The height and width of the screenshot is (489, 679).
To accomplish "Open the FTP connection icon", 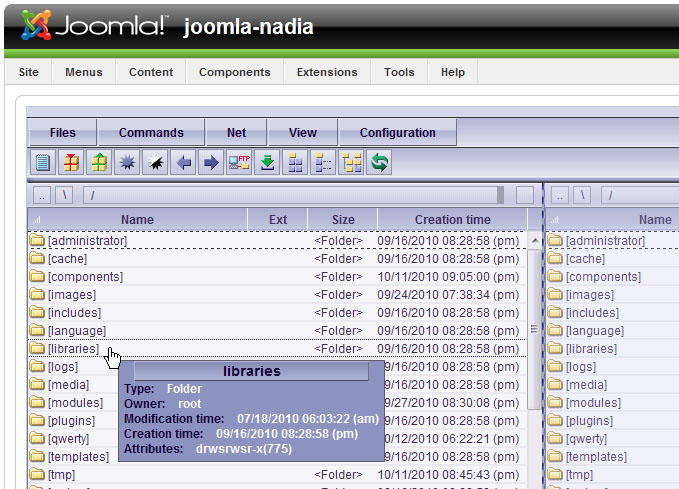I will pos(239,163).
